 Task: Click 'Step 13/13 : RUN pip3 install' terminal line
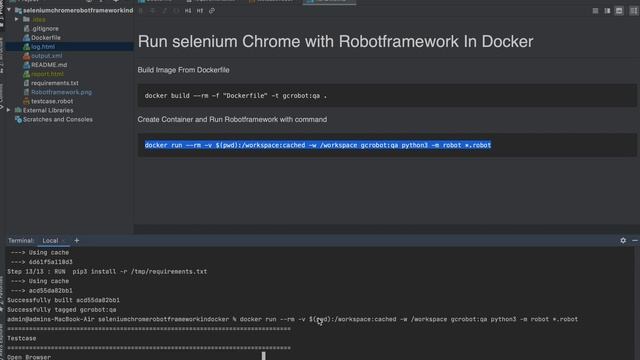click(x=107, y=271)
